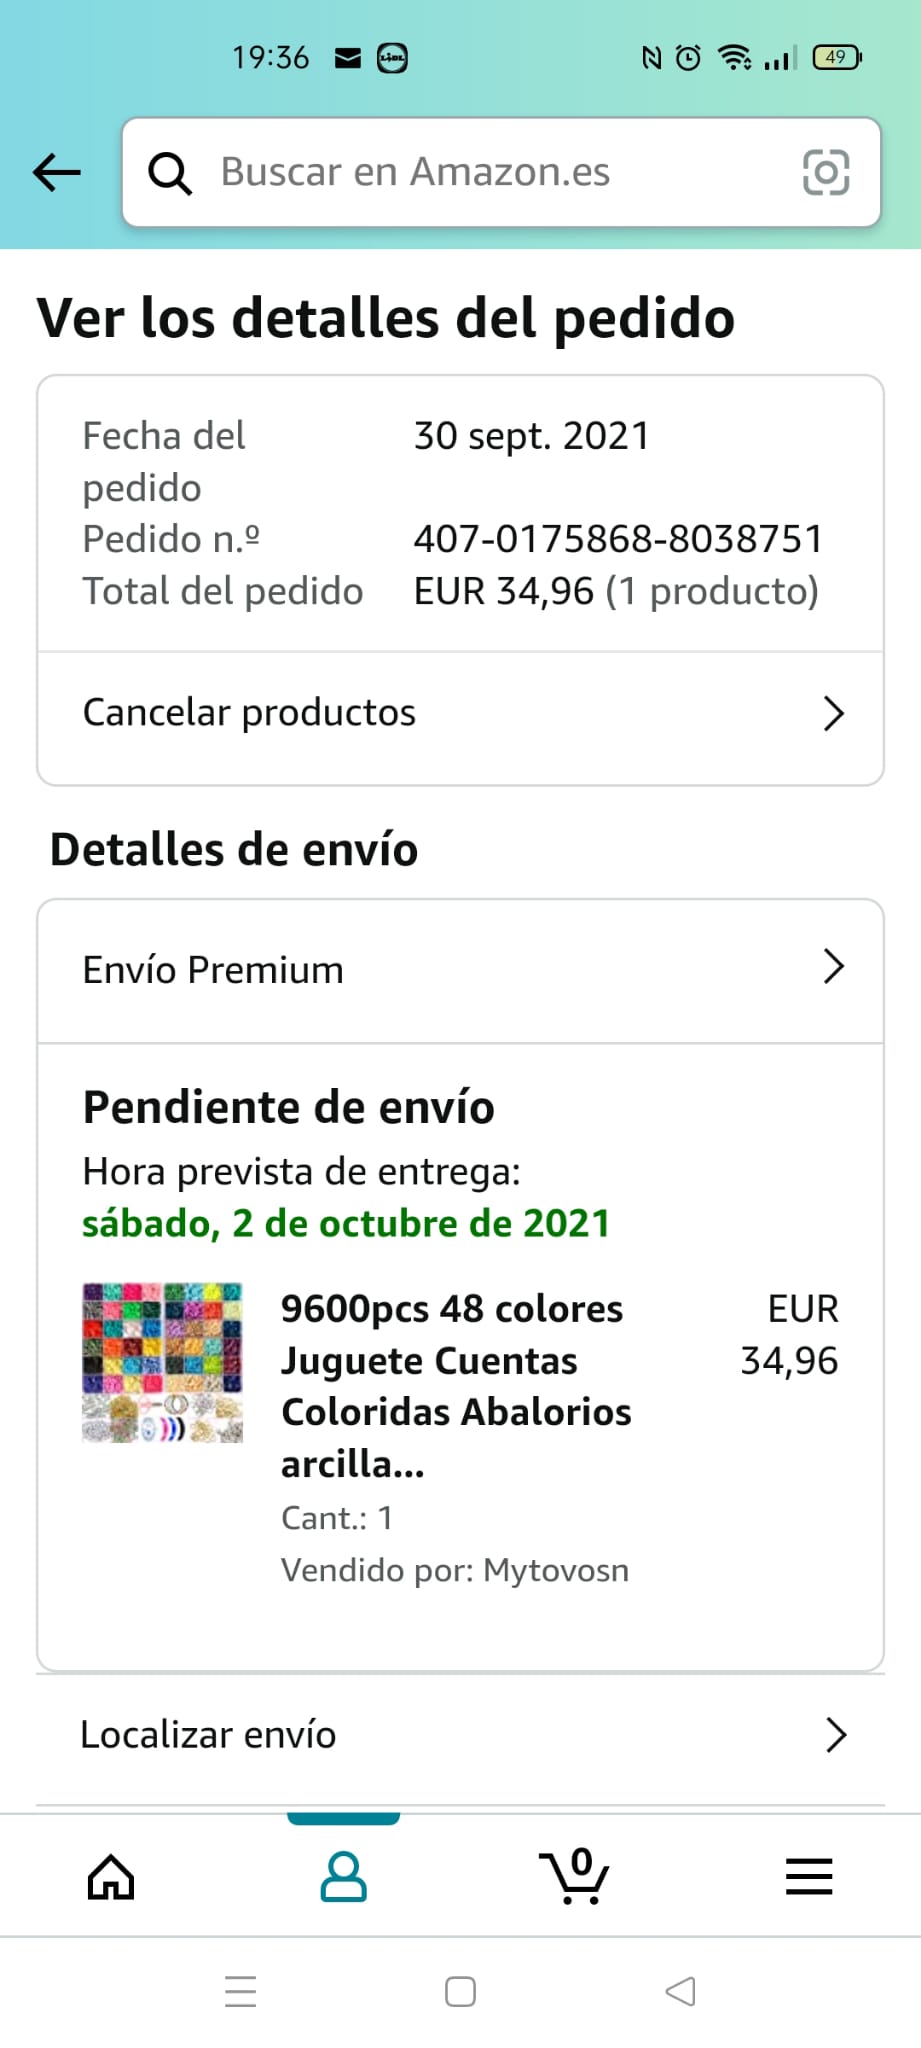This screenshot has width=921, height=2048.
Task: Open the shopping cart icon
Action: (574, 1876)
